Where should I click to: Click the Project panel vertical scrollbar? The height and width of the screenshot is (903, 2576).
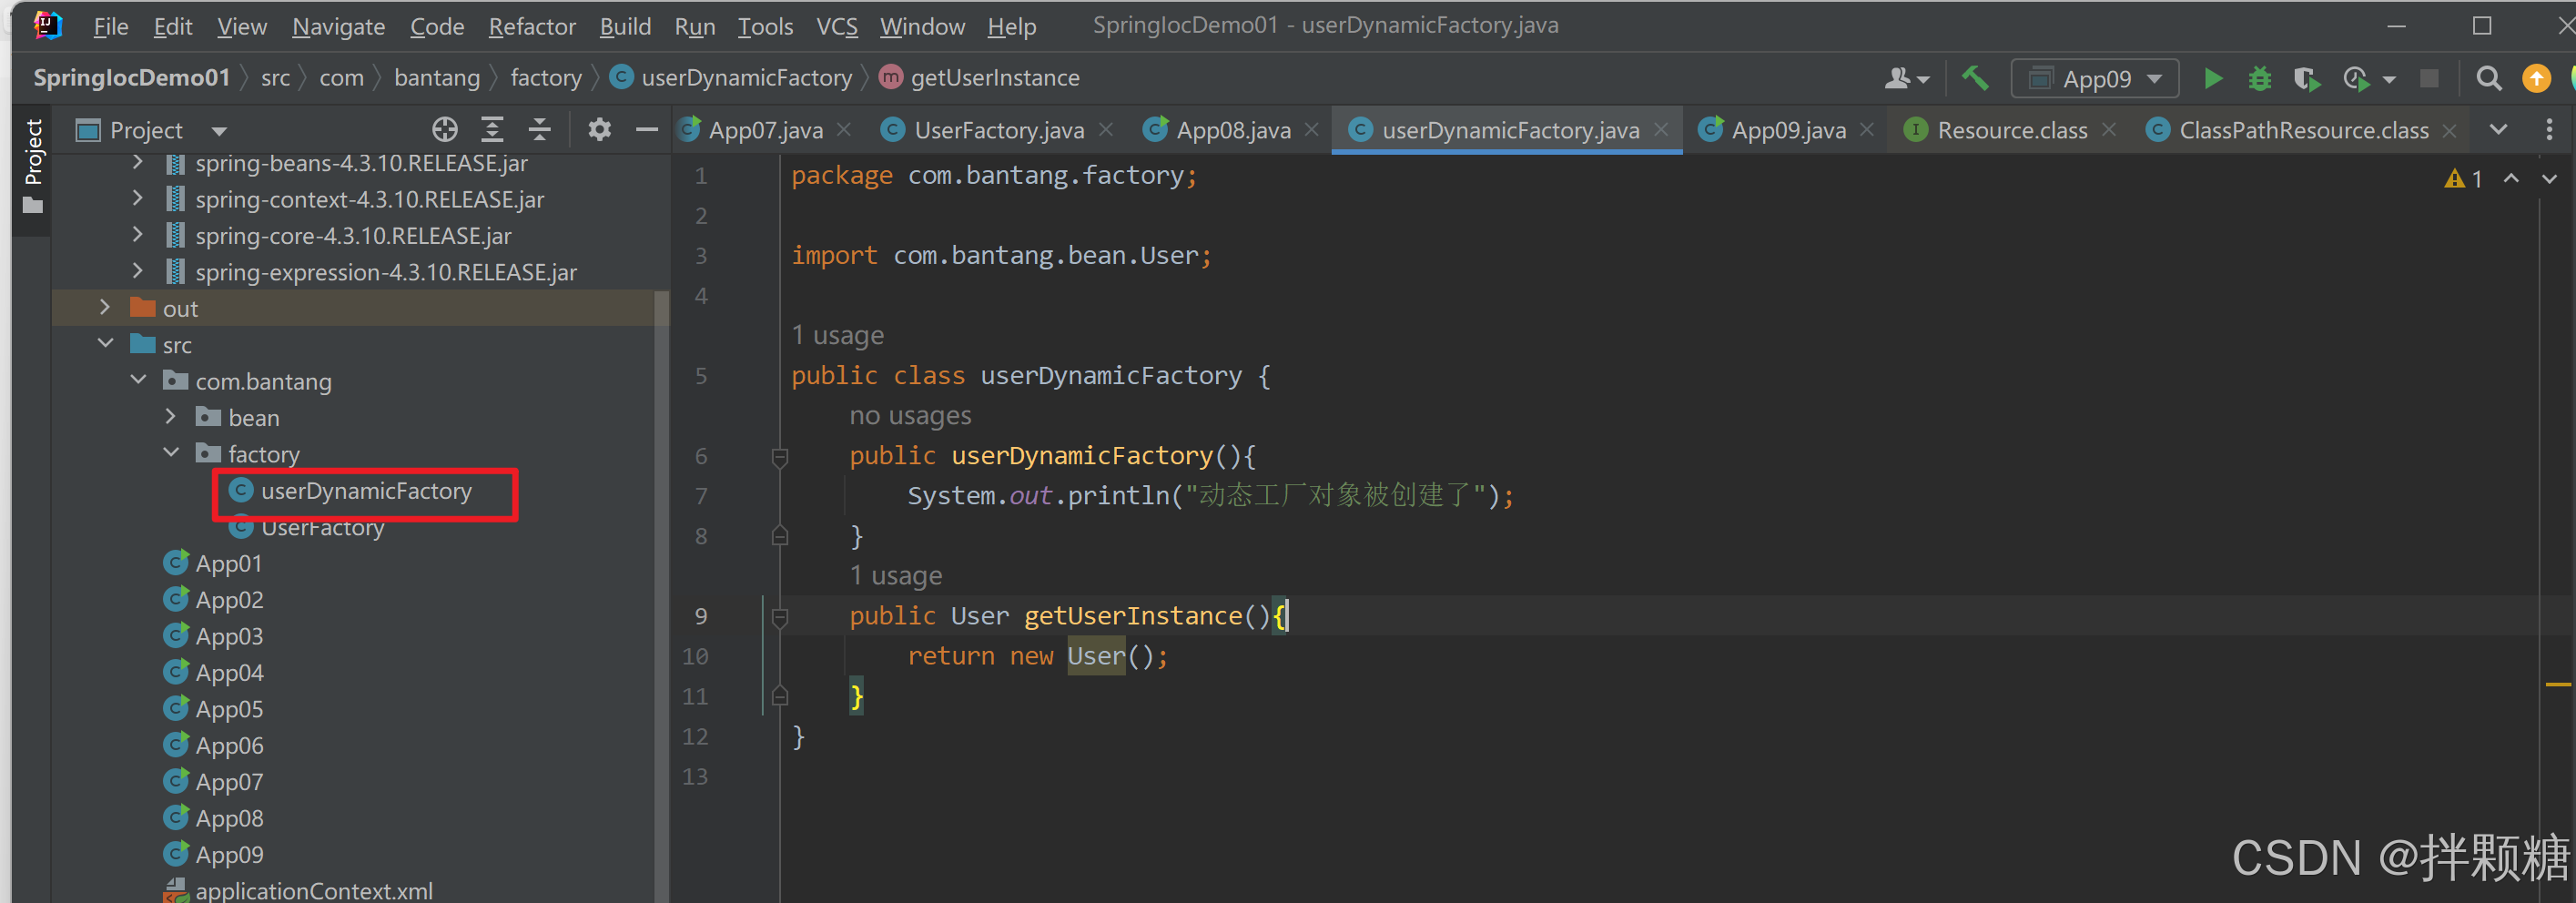coord(661,596)
